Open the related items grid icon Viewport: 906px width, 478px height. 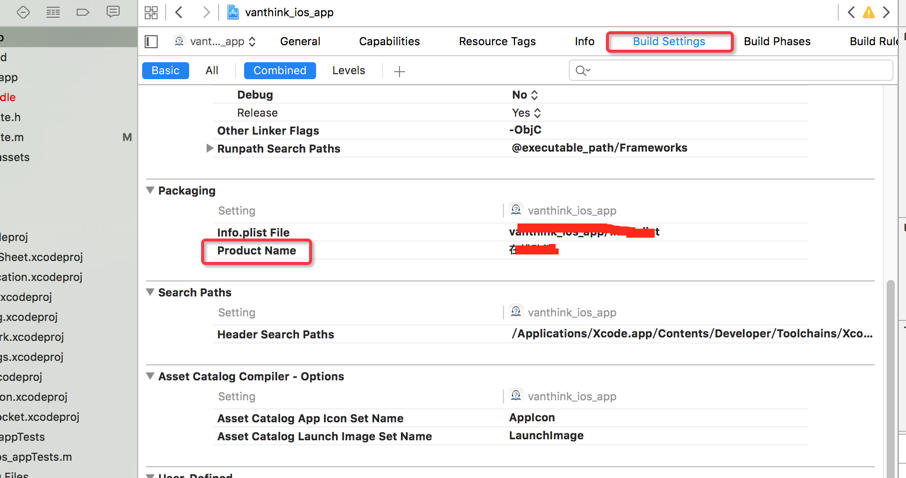[x=151, y=12]
